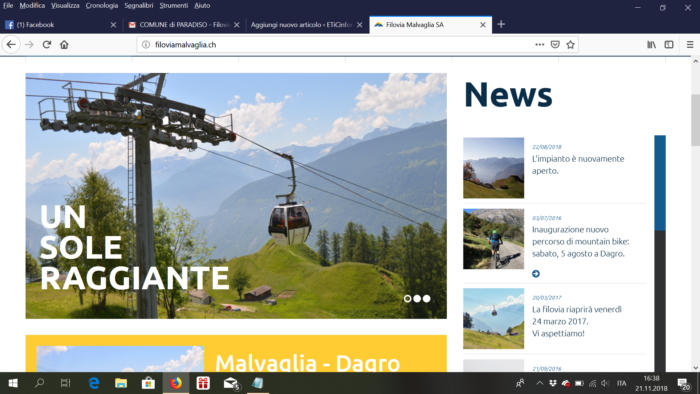This screenshot has width=700, height=394.
Task: Click the blue news list scrollbar
Action: [x=660, y=183]
